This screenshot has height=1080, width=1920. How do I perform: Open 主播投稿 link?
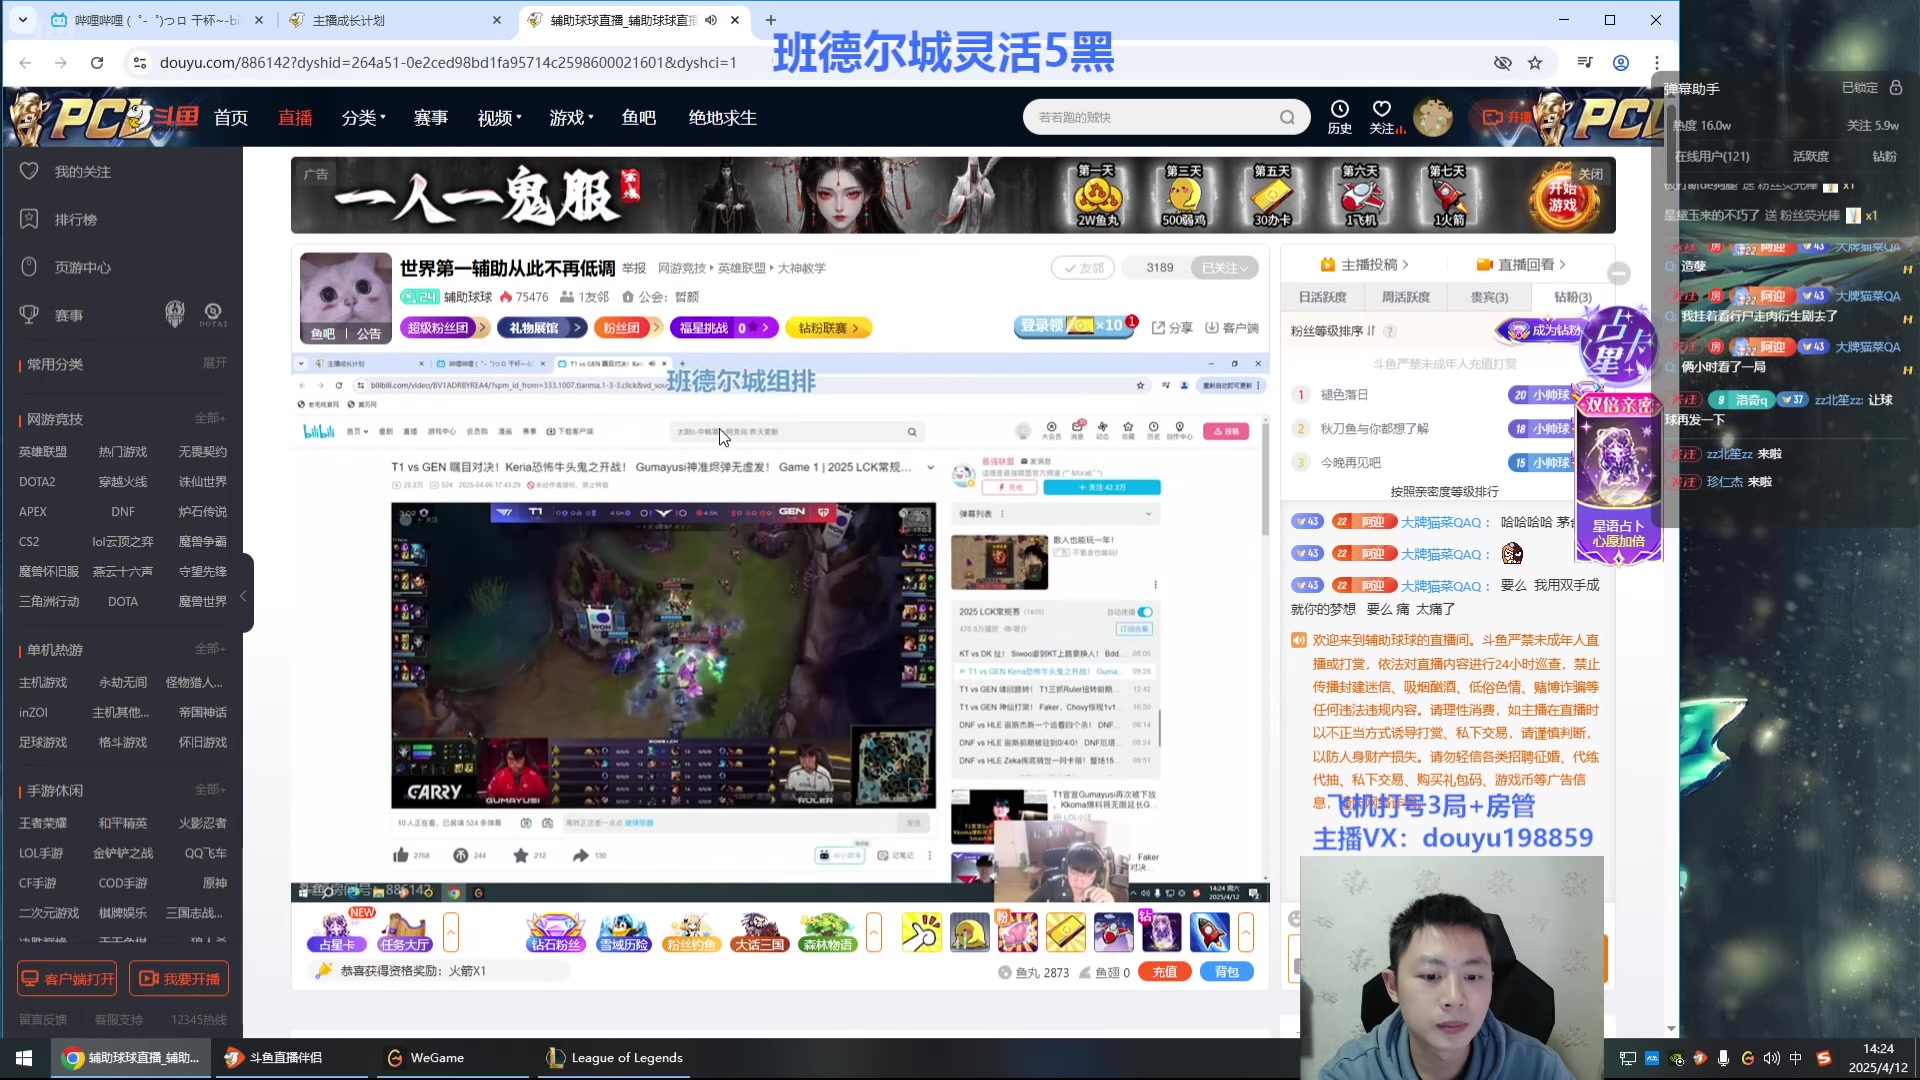(x=1364, y=265)
